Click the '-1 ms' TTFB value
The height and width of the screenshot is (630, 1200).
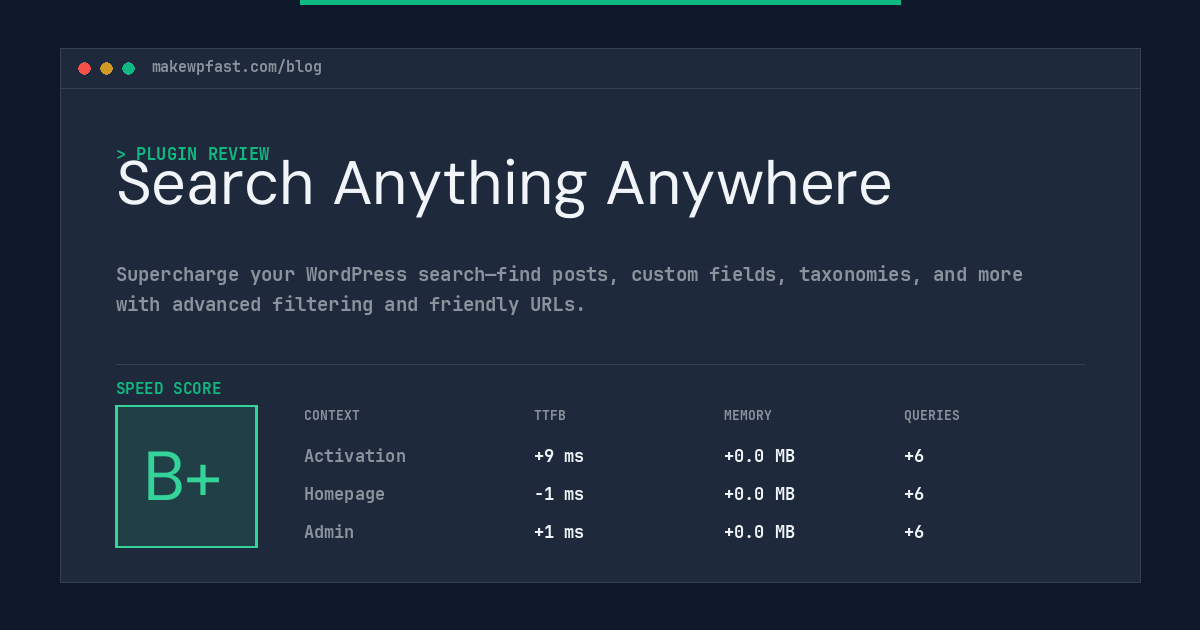[x=559, y=494]
